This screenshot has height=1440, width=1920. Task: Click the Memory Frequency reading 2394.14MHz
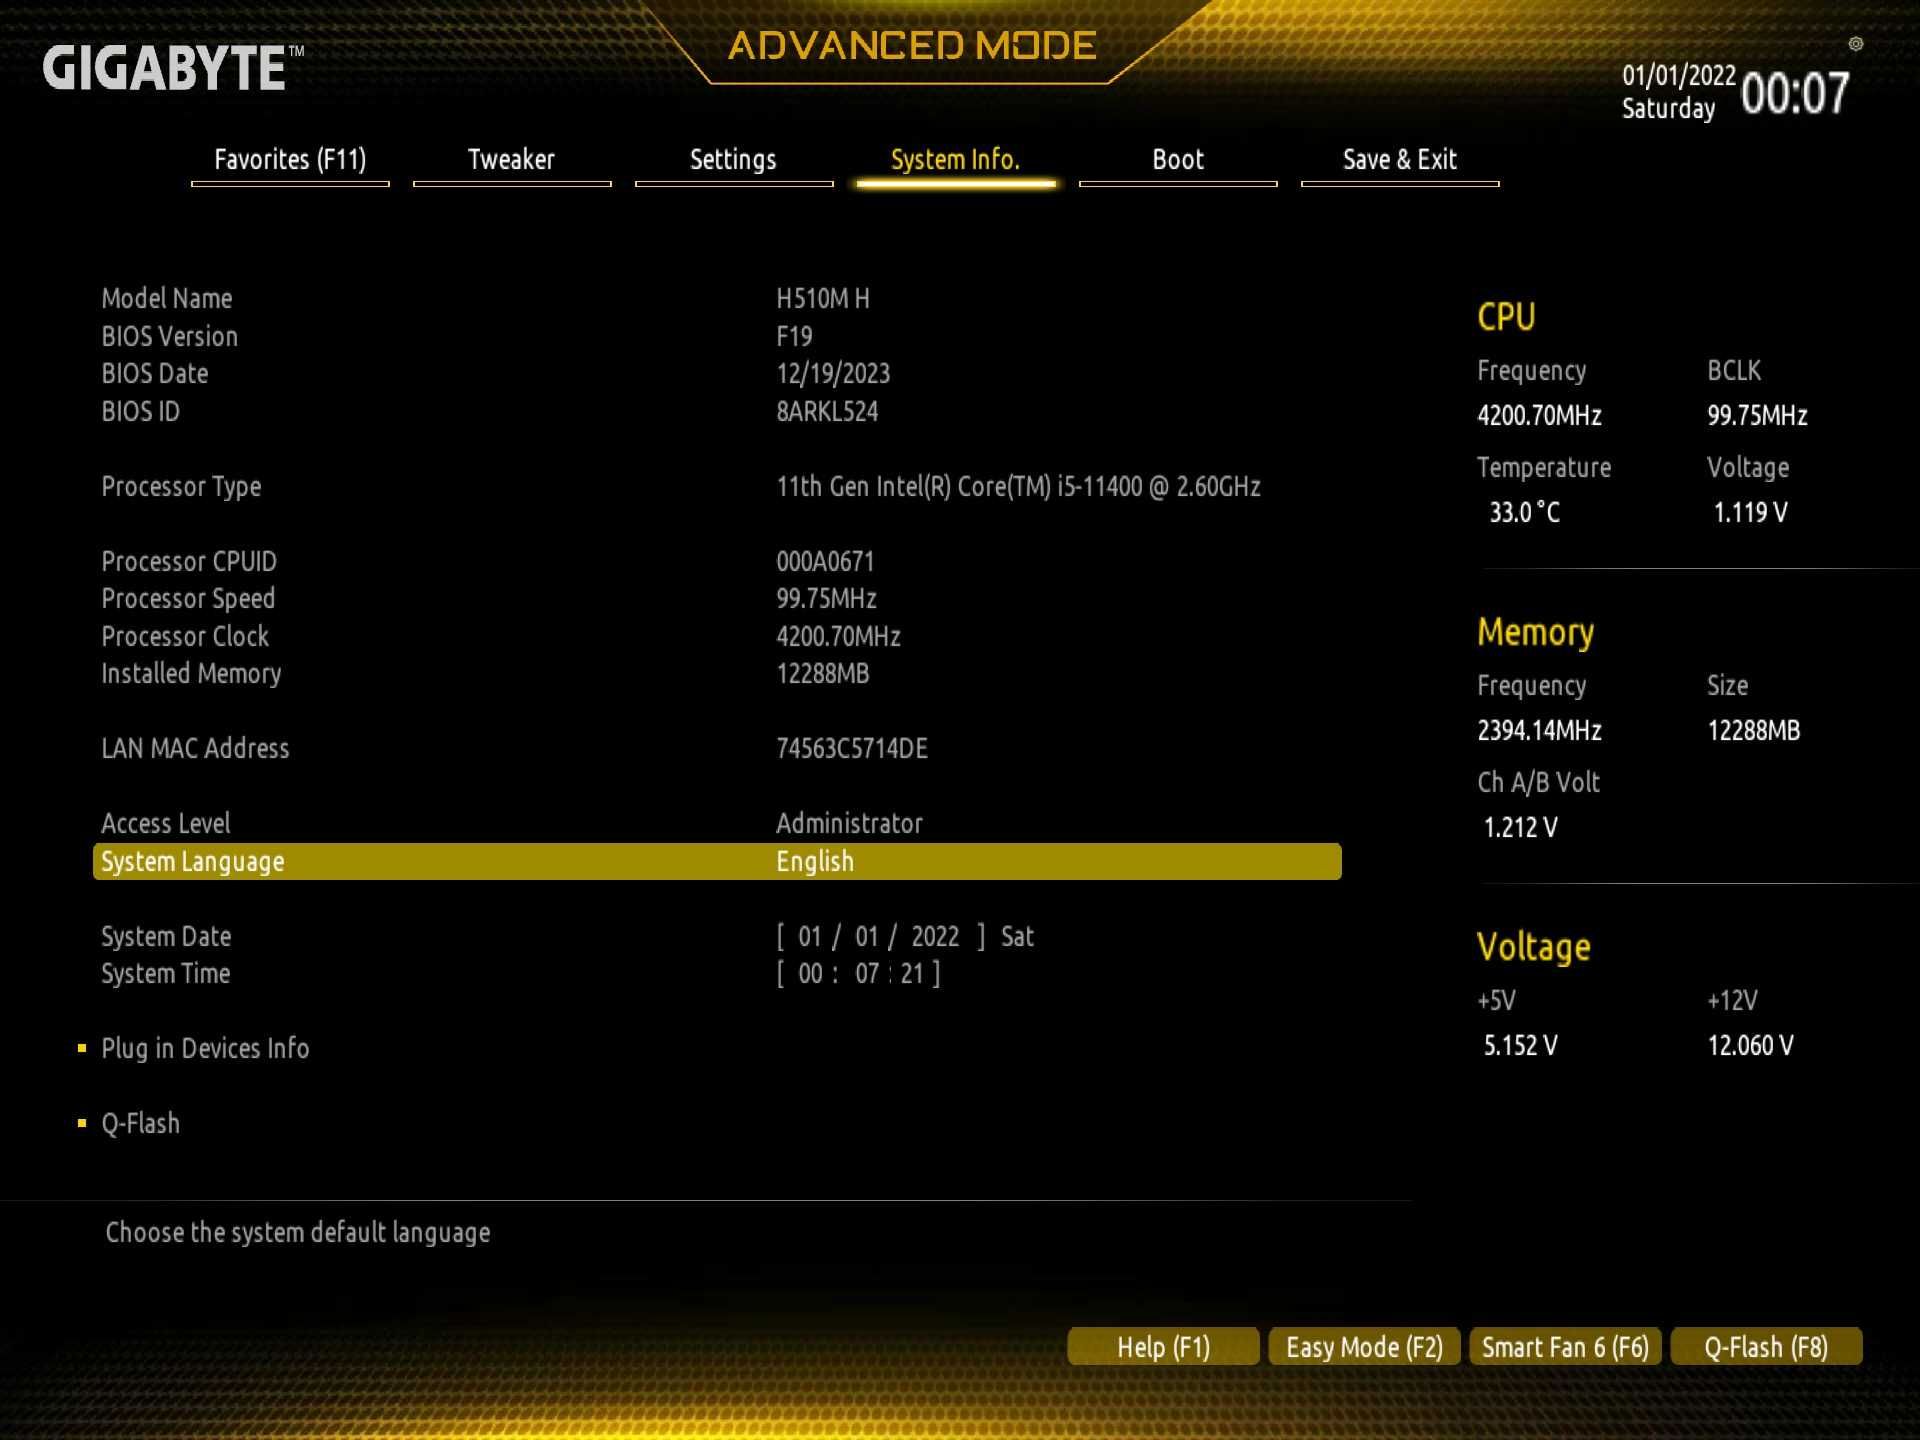pyautogui.click(x=1539, y=730)
